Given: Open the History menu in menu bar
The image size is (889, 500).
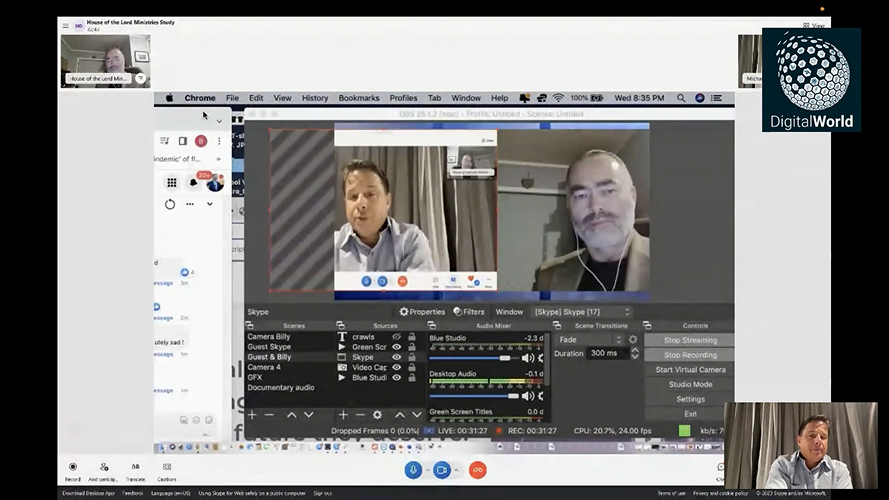Looking at the screenshot, I should pyautogui.click(x=314, y=98).
